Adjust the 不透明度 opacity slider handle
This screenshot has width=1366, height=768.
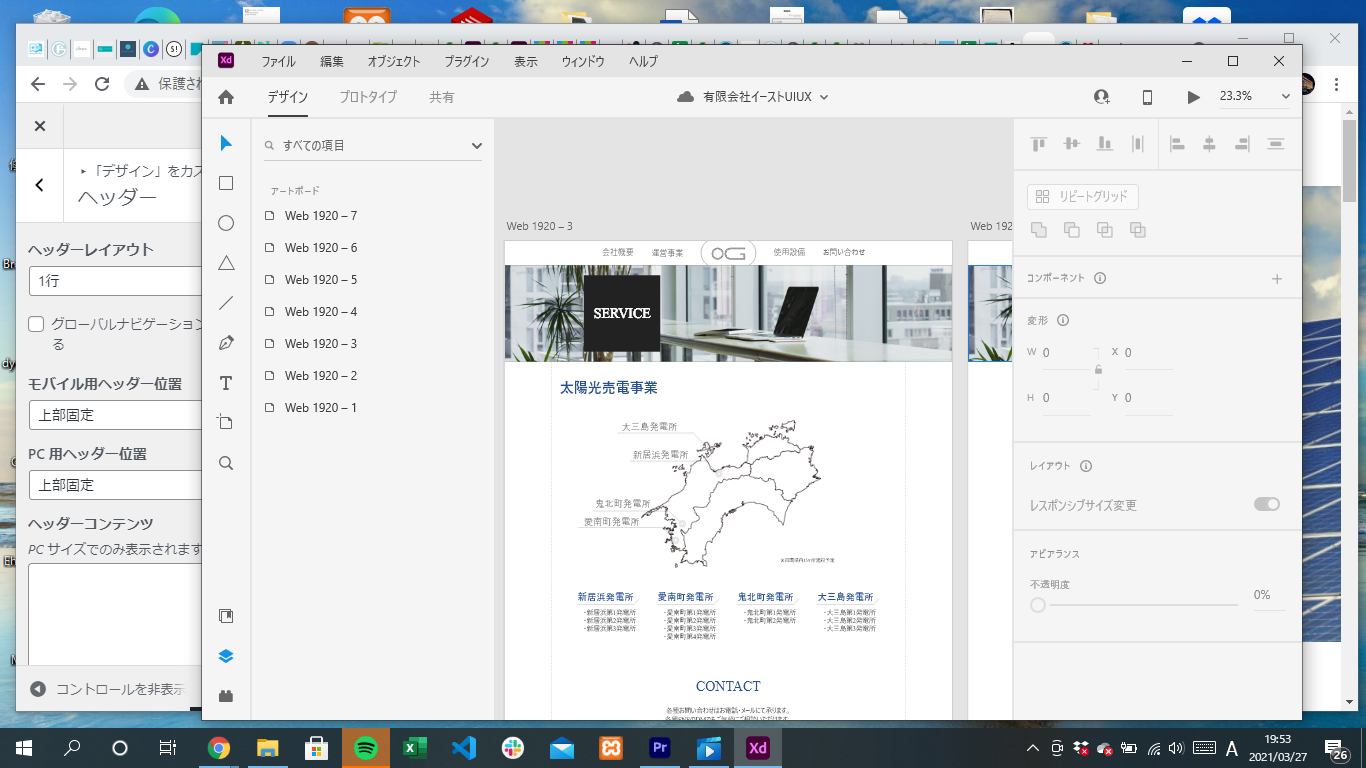point(1038,605)
